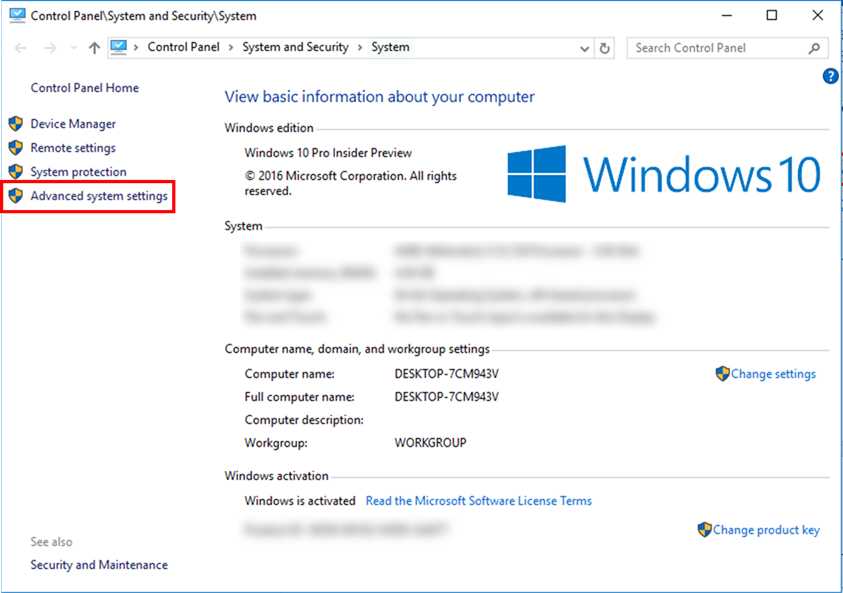Open Remote settings link

73,148
